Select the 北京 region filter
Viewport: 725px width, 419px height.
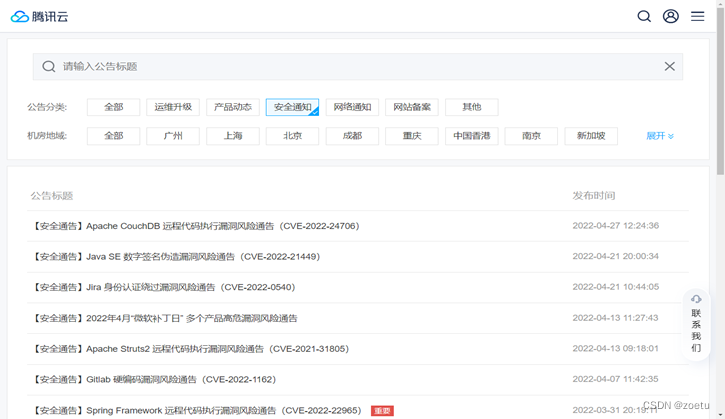point(292,136)
